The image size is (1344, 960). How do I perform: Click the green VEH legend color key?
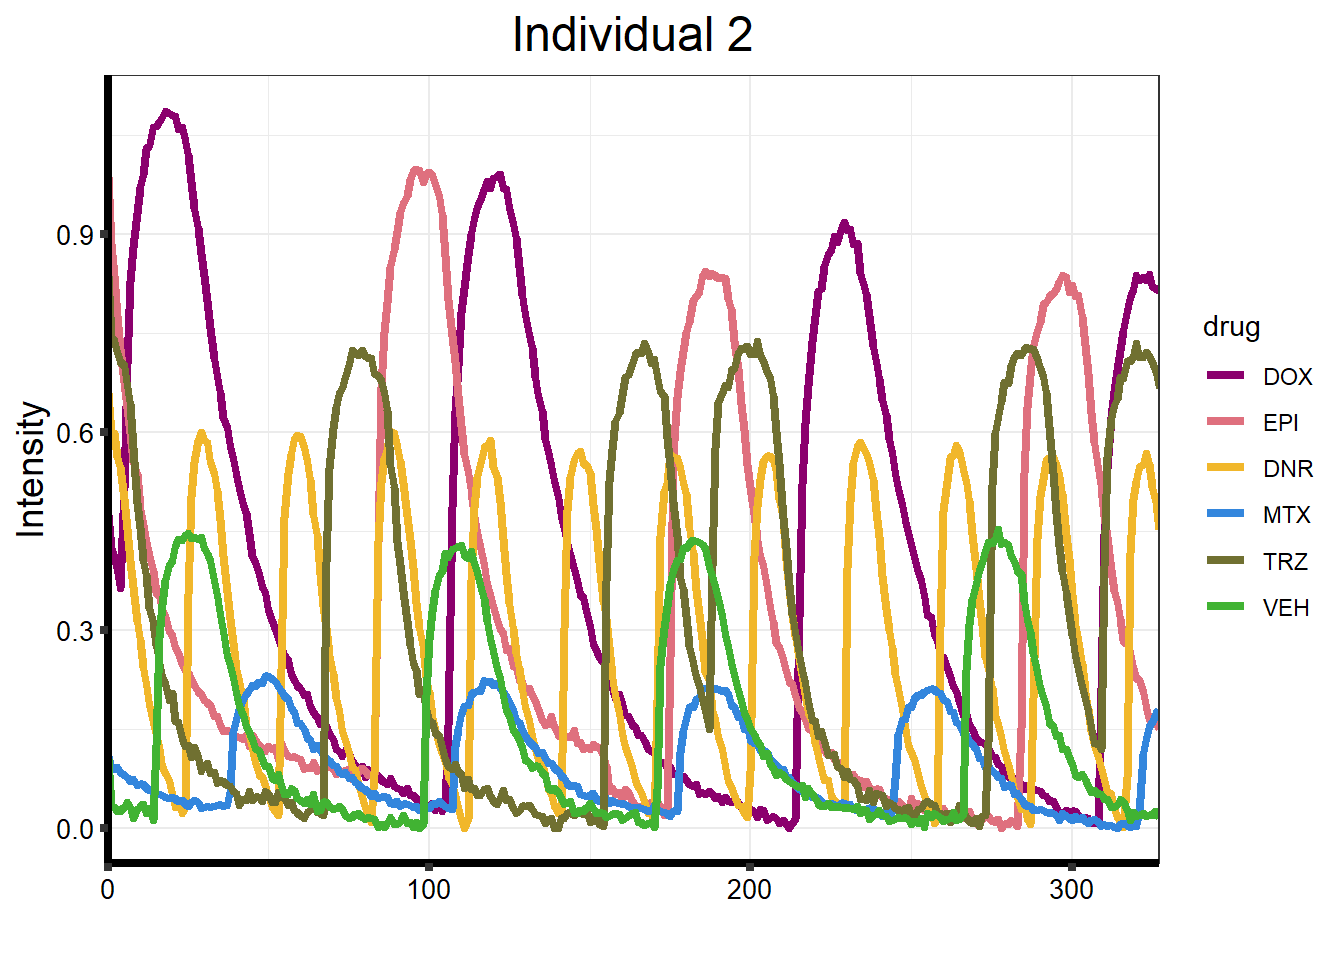[x=1225, y=606]
